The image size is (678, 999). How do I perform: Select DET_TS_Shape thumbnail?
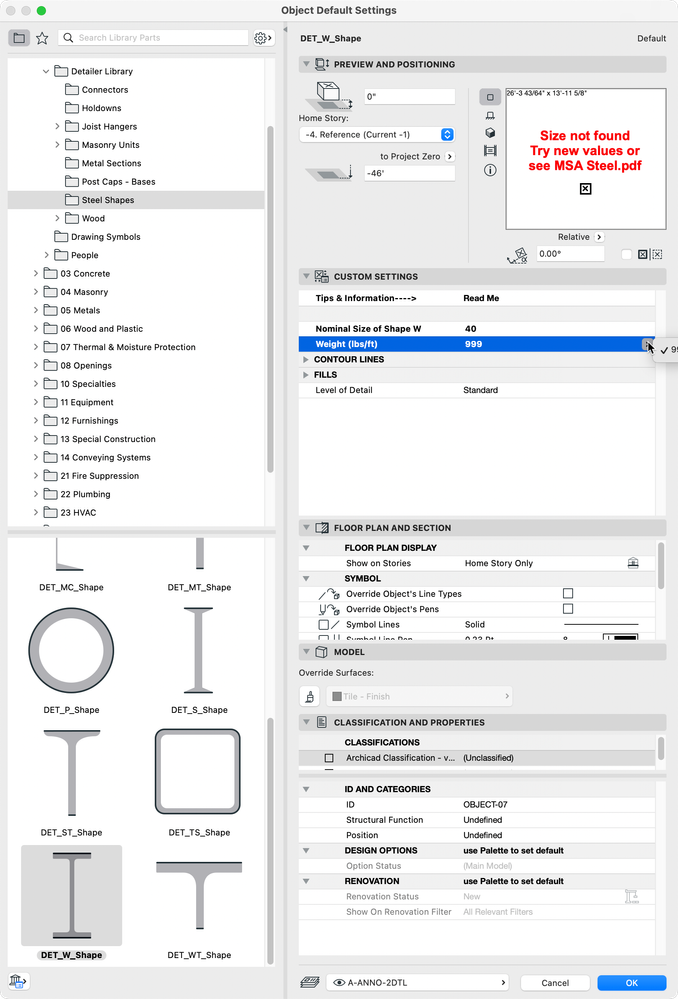[198, 772]
